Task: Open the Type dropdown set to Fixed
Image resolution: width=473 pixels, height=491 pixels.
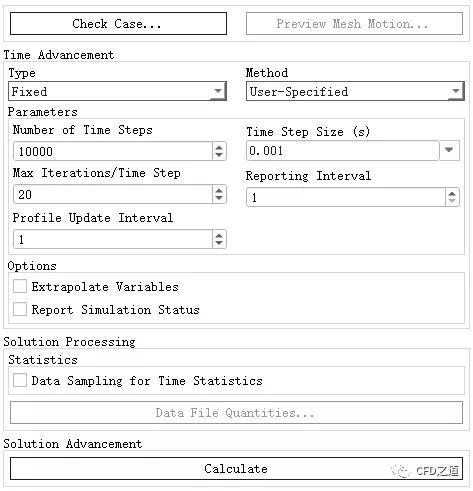Action: [117, 91]
